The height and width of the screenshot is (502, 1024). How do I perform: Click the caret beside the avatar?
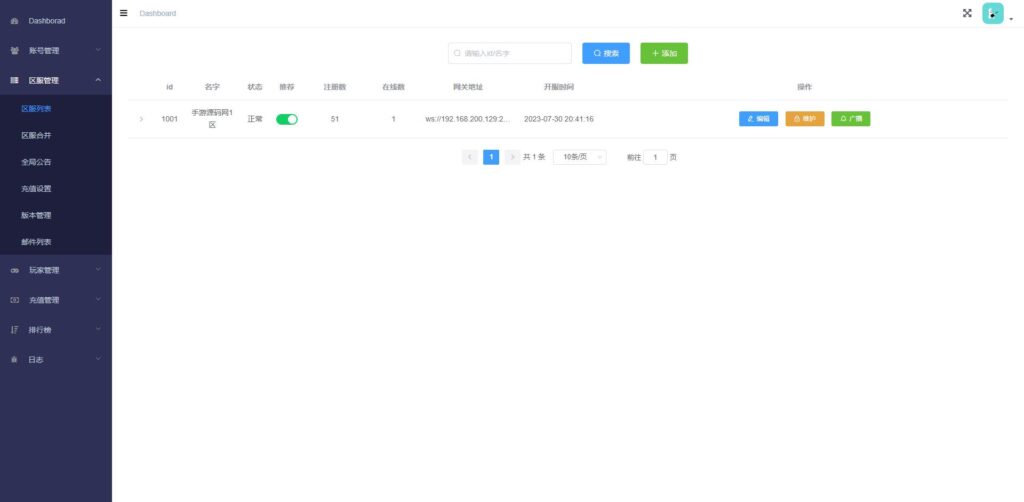click(x=1011, y=19)
